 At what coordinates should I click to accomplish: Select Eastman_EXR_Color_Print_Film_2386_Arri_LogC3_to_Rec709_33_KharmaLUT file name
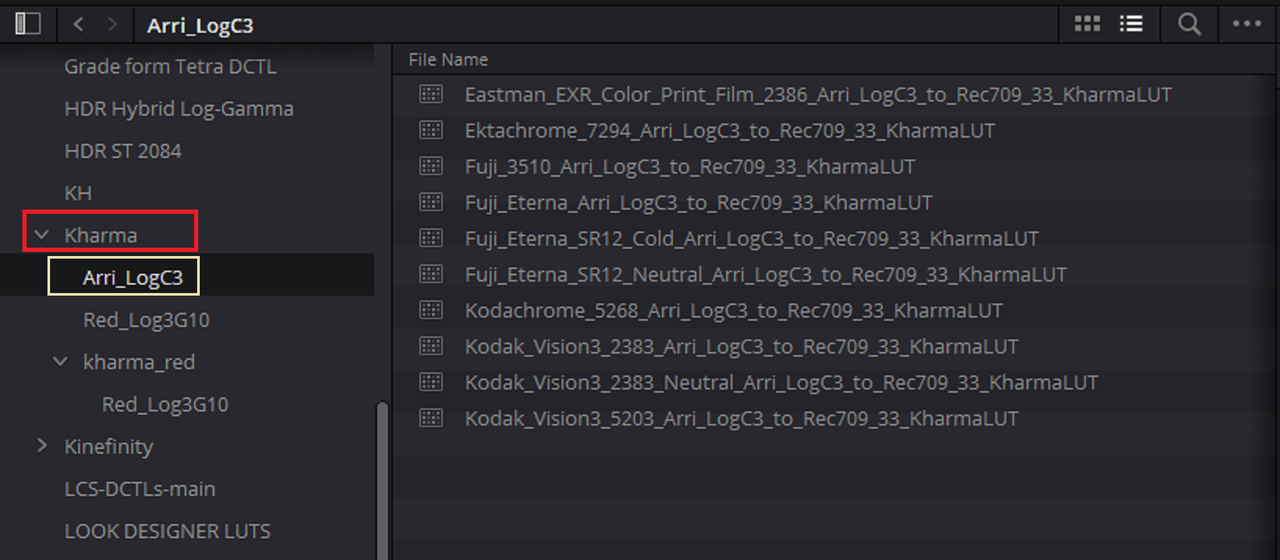click(818, 95)
